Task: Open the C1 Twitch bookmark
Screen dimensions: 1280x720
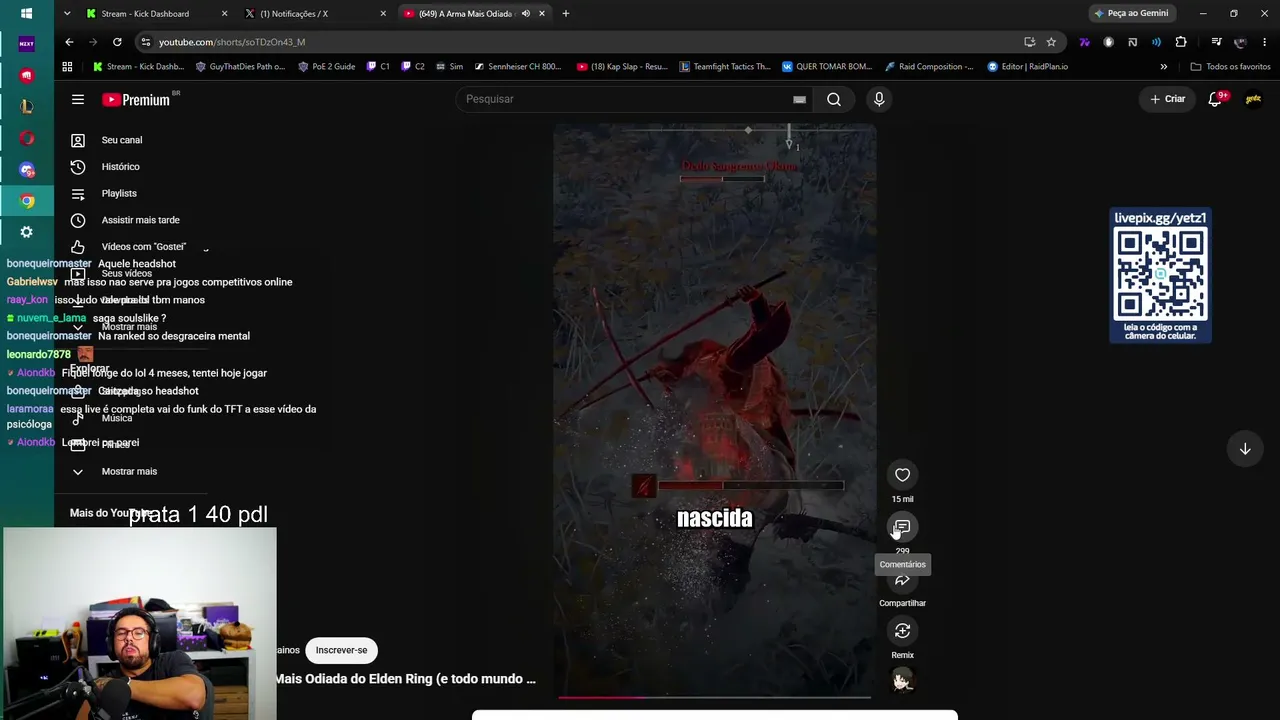Action: 377,67
